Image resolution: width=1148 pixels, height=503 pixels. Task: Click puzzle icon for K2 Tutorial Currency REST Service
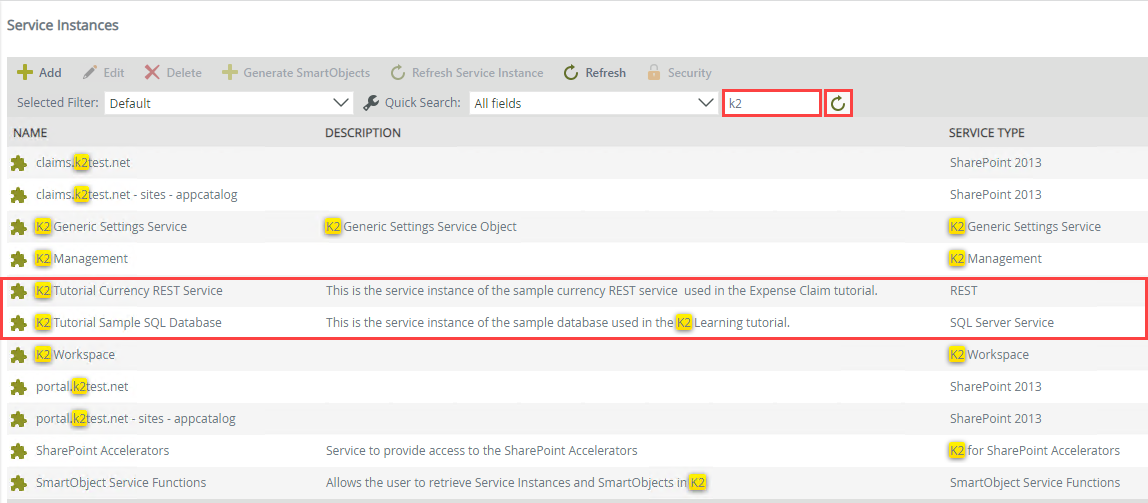click(x=18, y=291)
